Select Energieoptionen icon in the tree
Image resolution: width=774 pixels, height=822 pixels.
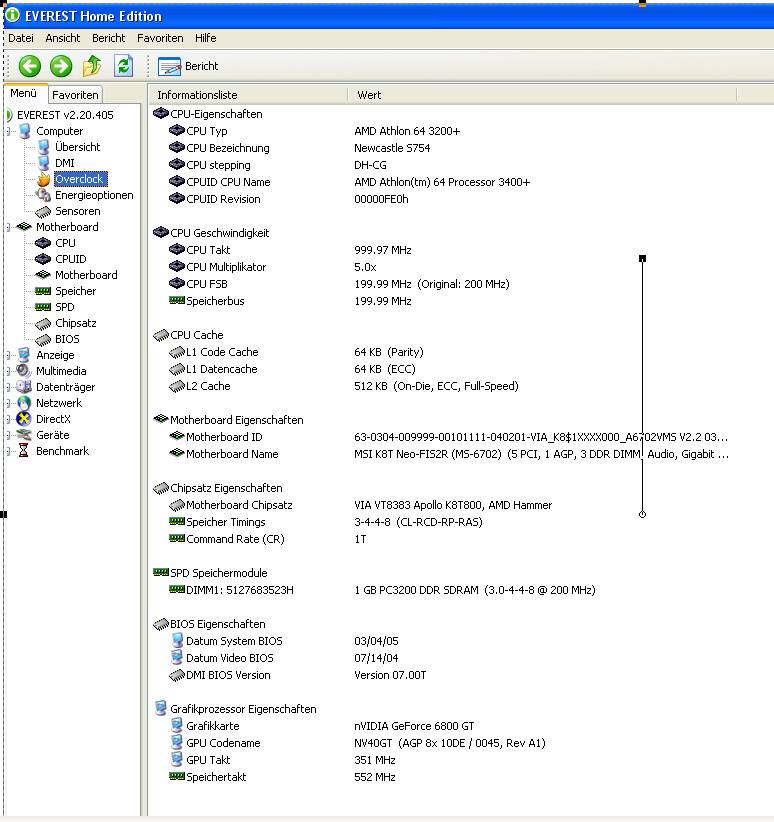pyautogui.click(x=44, y=195)
